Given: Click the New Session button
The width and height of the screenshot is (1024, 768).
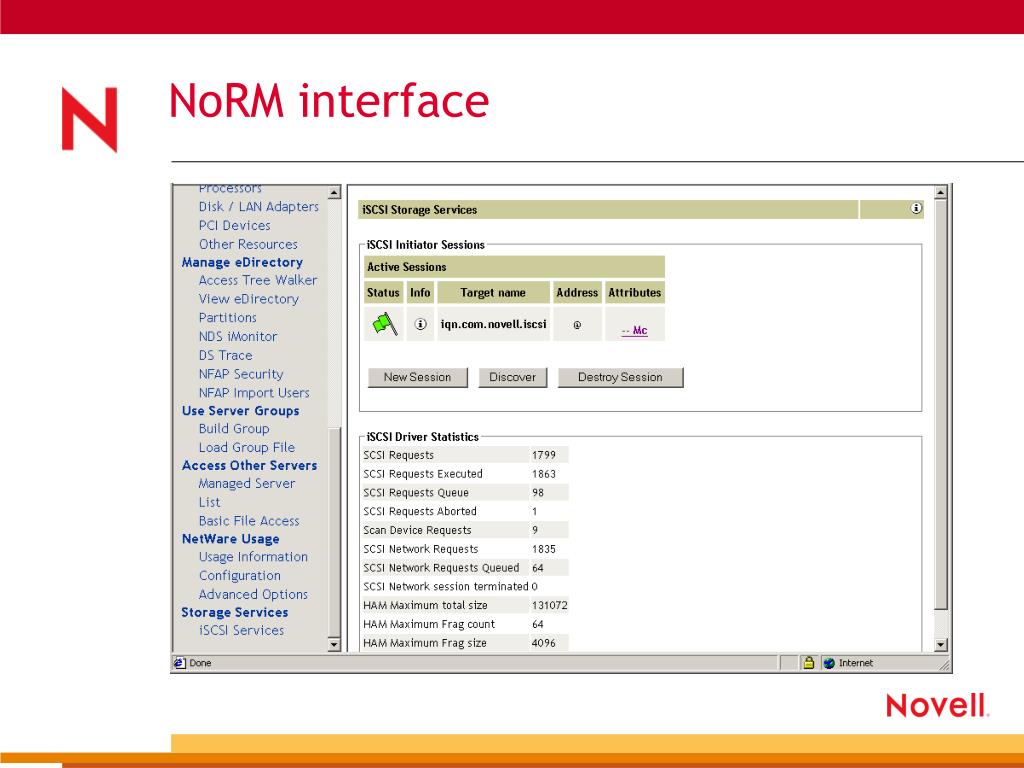Looking at the screenshot, I should pyautogui.click(x=417, y=377).
